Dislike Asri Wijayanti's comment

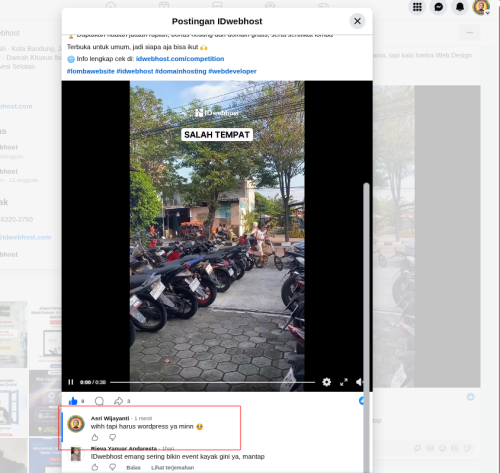coord(113,437)
